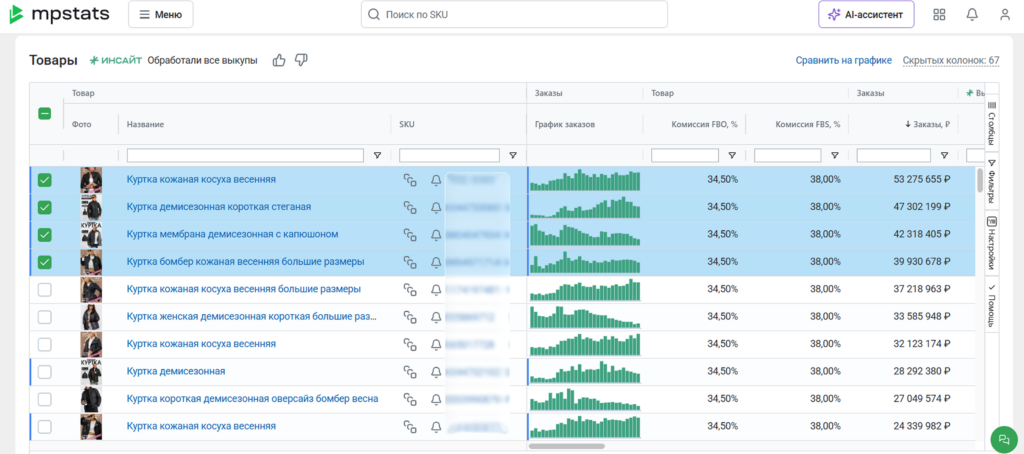1024x454 pixels.
Task: Copy icon in Куртка демисезонная row
Action: 409,372
